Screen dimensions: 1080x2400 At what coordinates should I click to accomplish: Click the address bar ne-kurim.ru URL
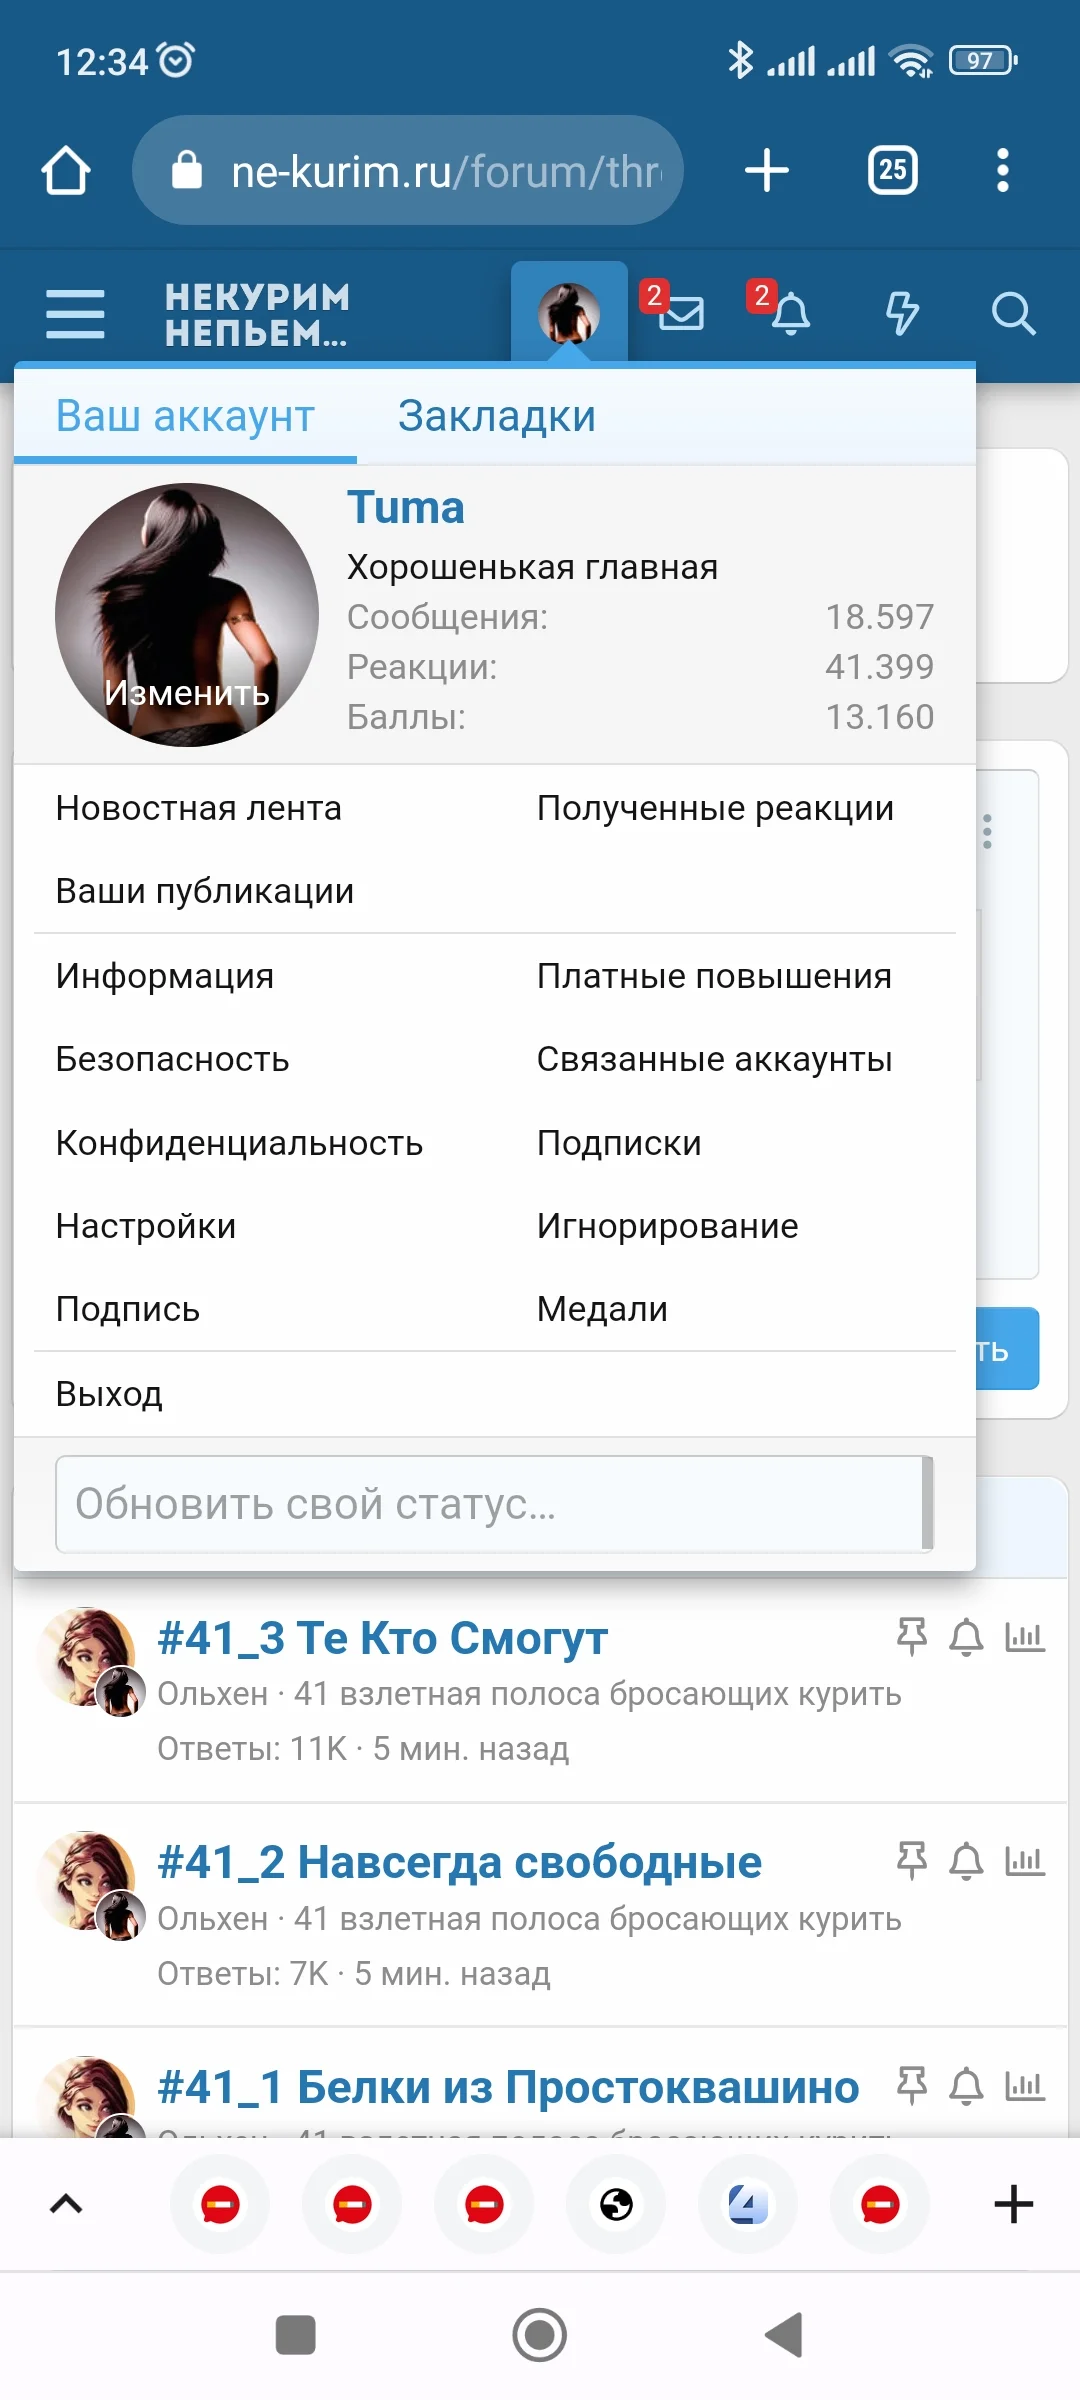408,170
